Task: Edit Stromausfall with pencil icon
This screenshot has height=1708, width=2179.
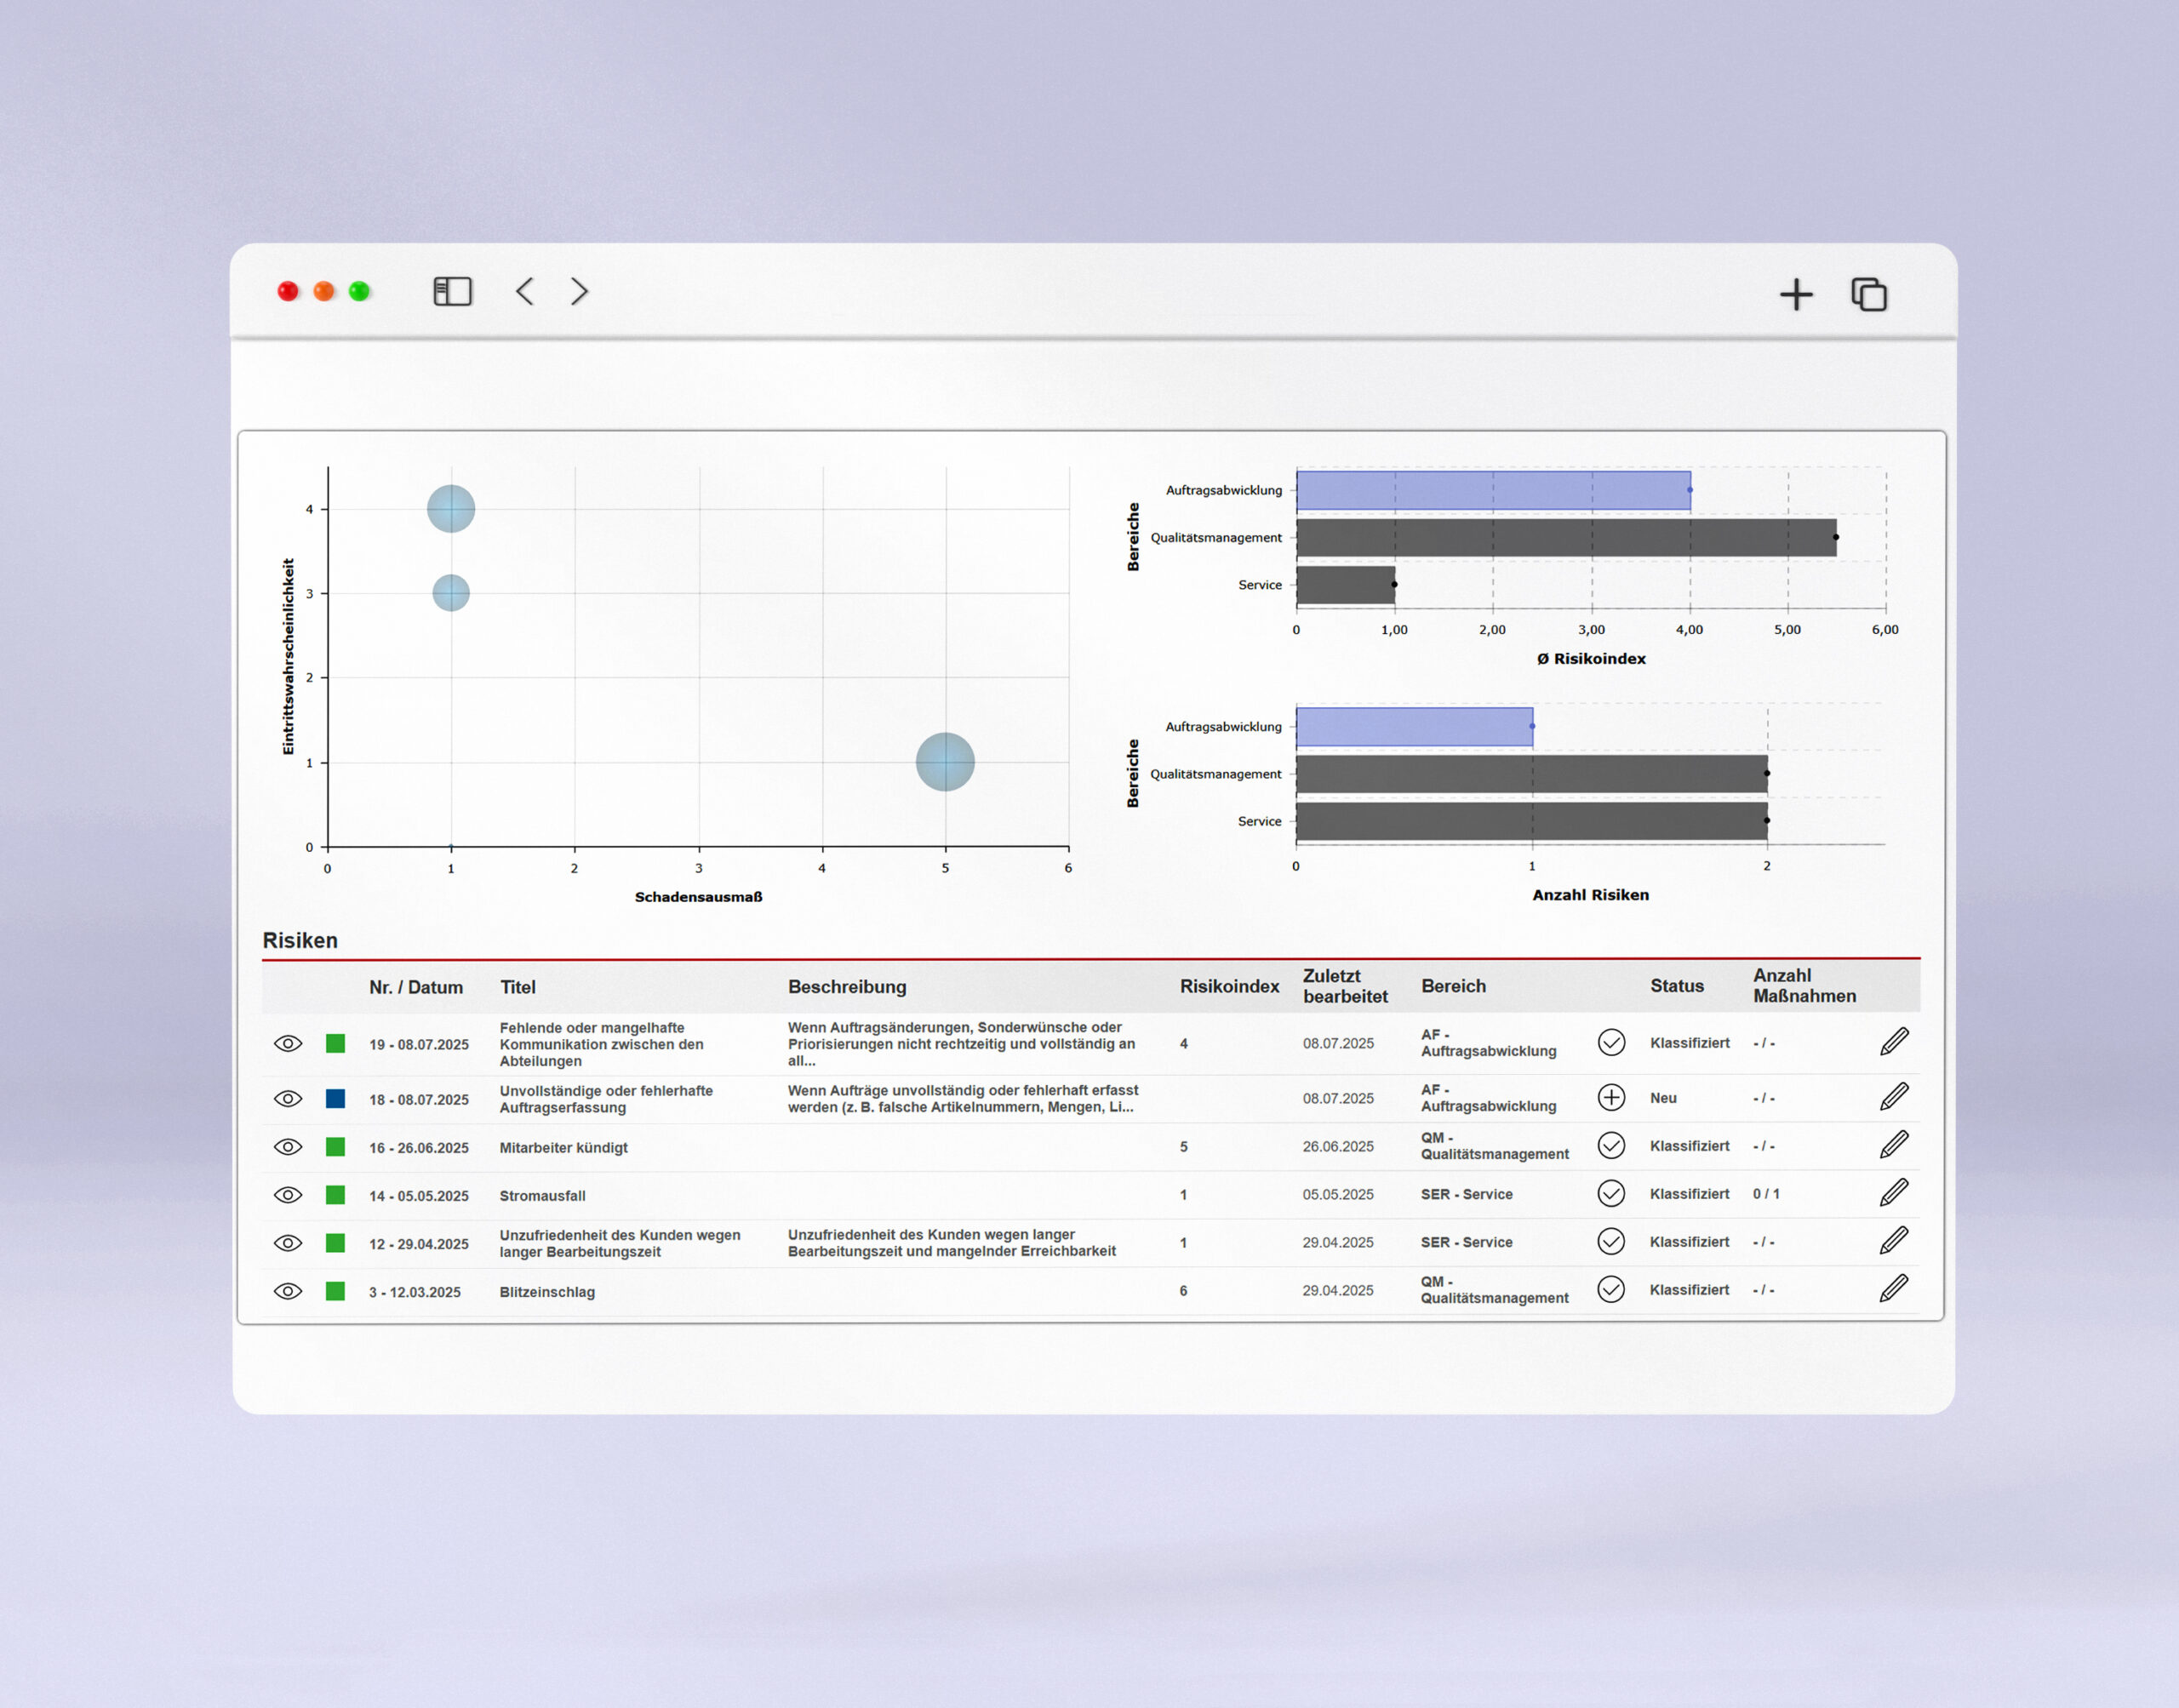Action: click(1894, 1192)
